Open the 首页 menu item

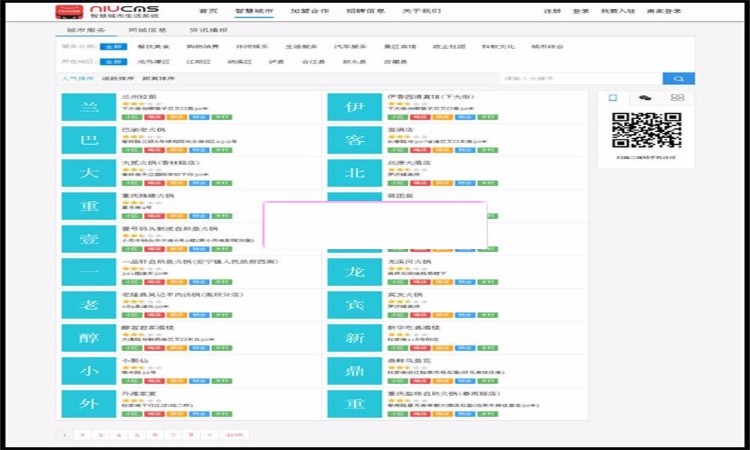(208, 11)
